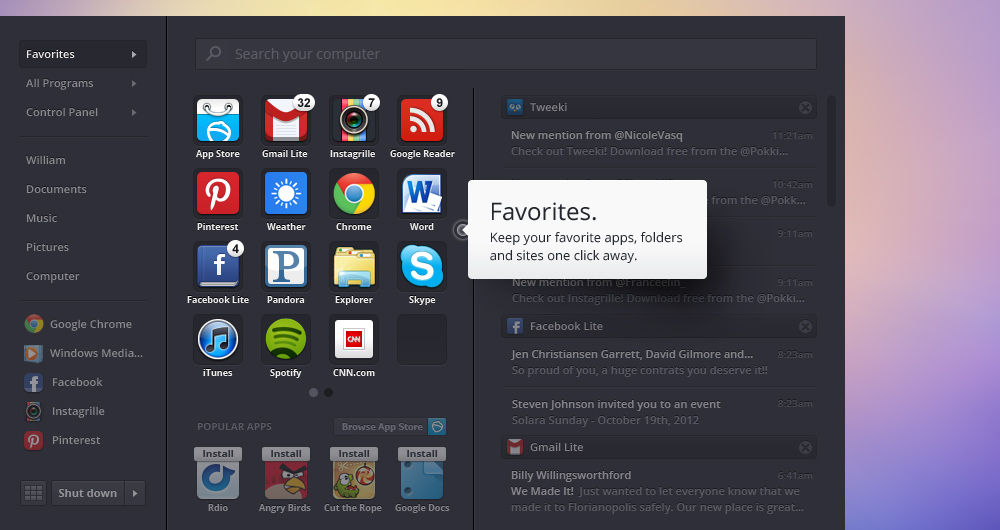Image resolution: width=1000 pixels, height=530 pixels.
Task: Open Documents folder
Action: [x=56, y=189]
